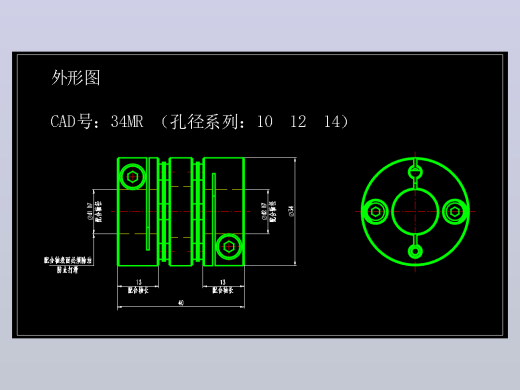Select bottom-right hex screw in side view

pos(229,247)
